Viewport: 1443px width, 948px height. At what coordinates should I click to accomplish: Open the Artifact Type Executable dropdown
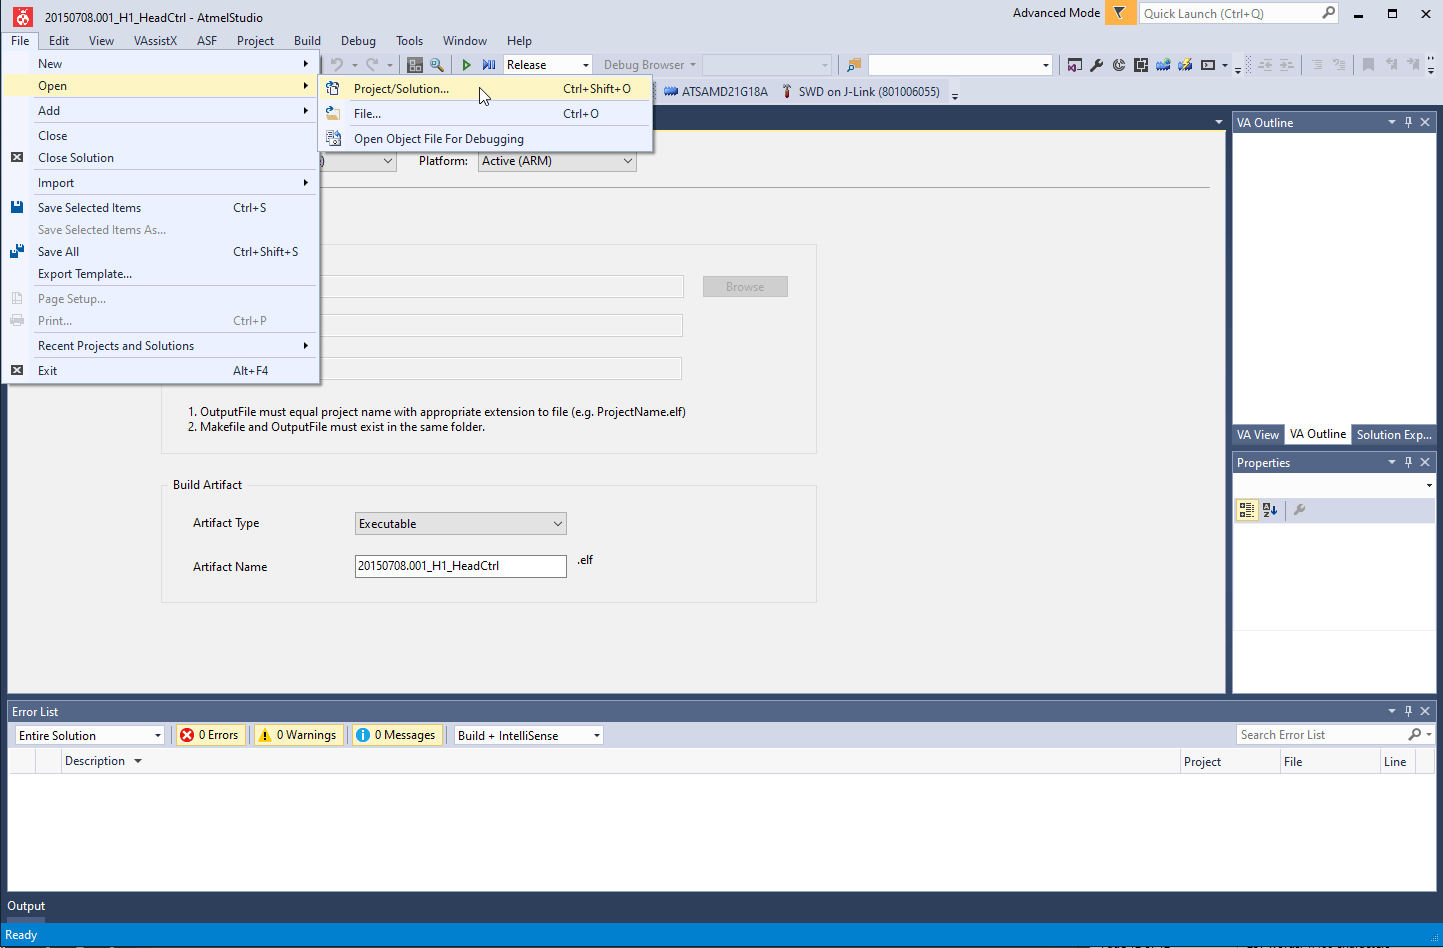point(461,524)
